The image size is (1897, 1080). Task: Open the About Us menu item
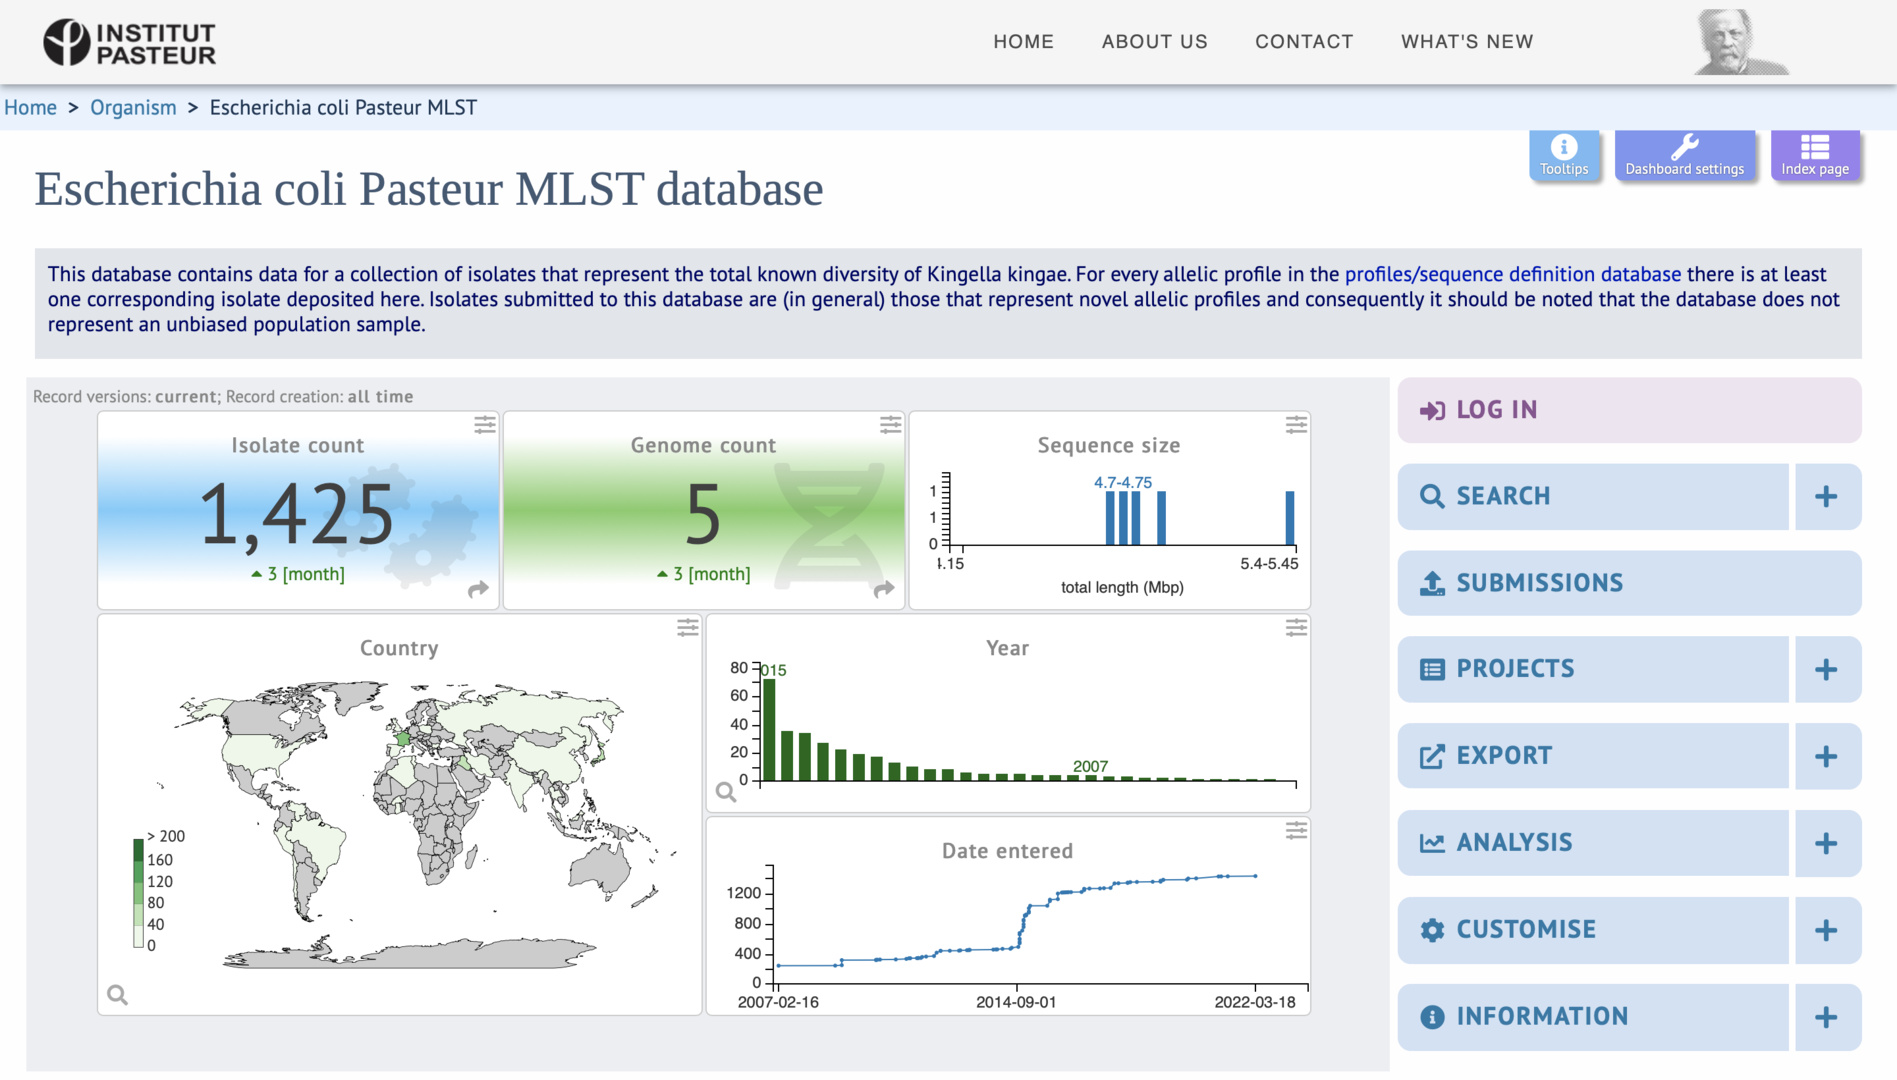point(1154,42)
